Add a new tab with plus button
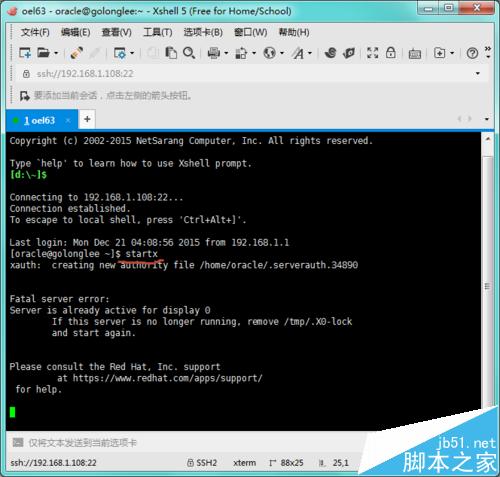 click(87, 119)
